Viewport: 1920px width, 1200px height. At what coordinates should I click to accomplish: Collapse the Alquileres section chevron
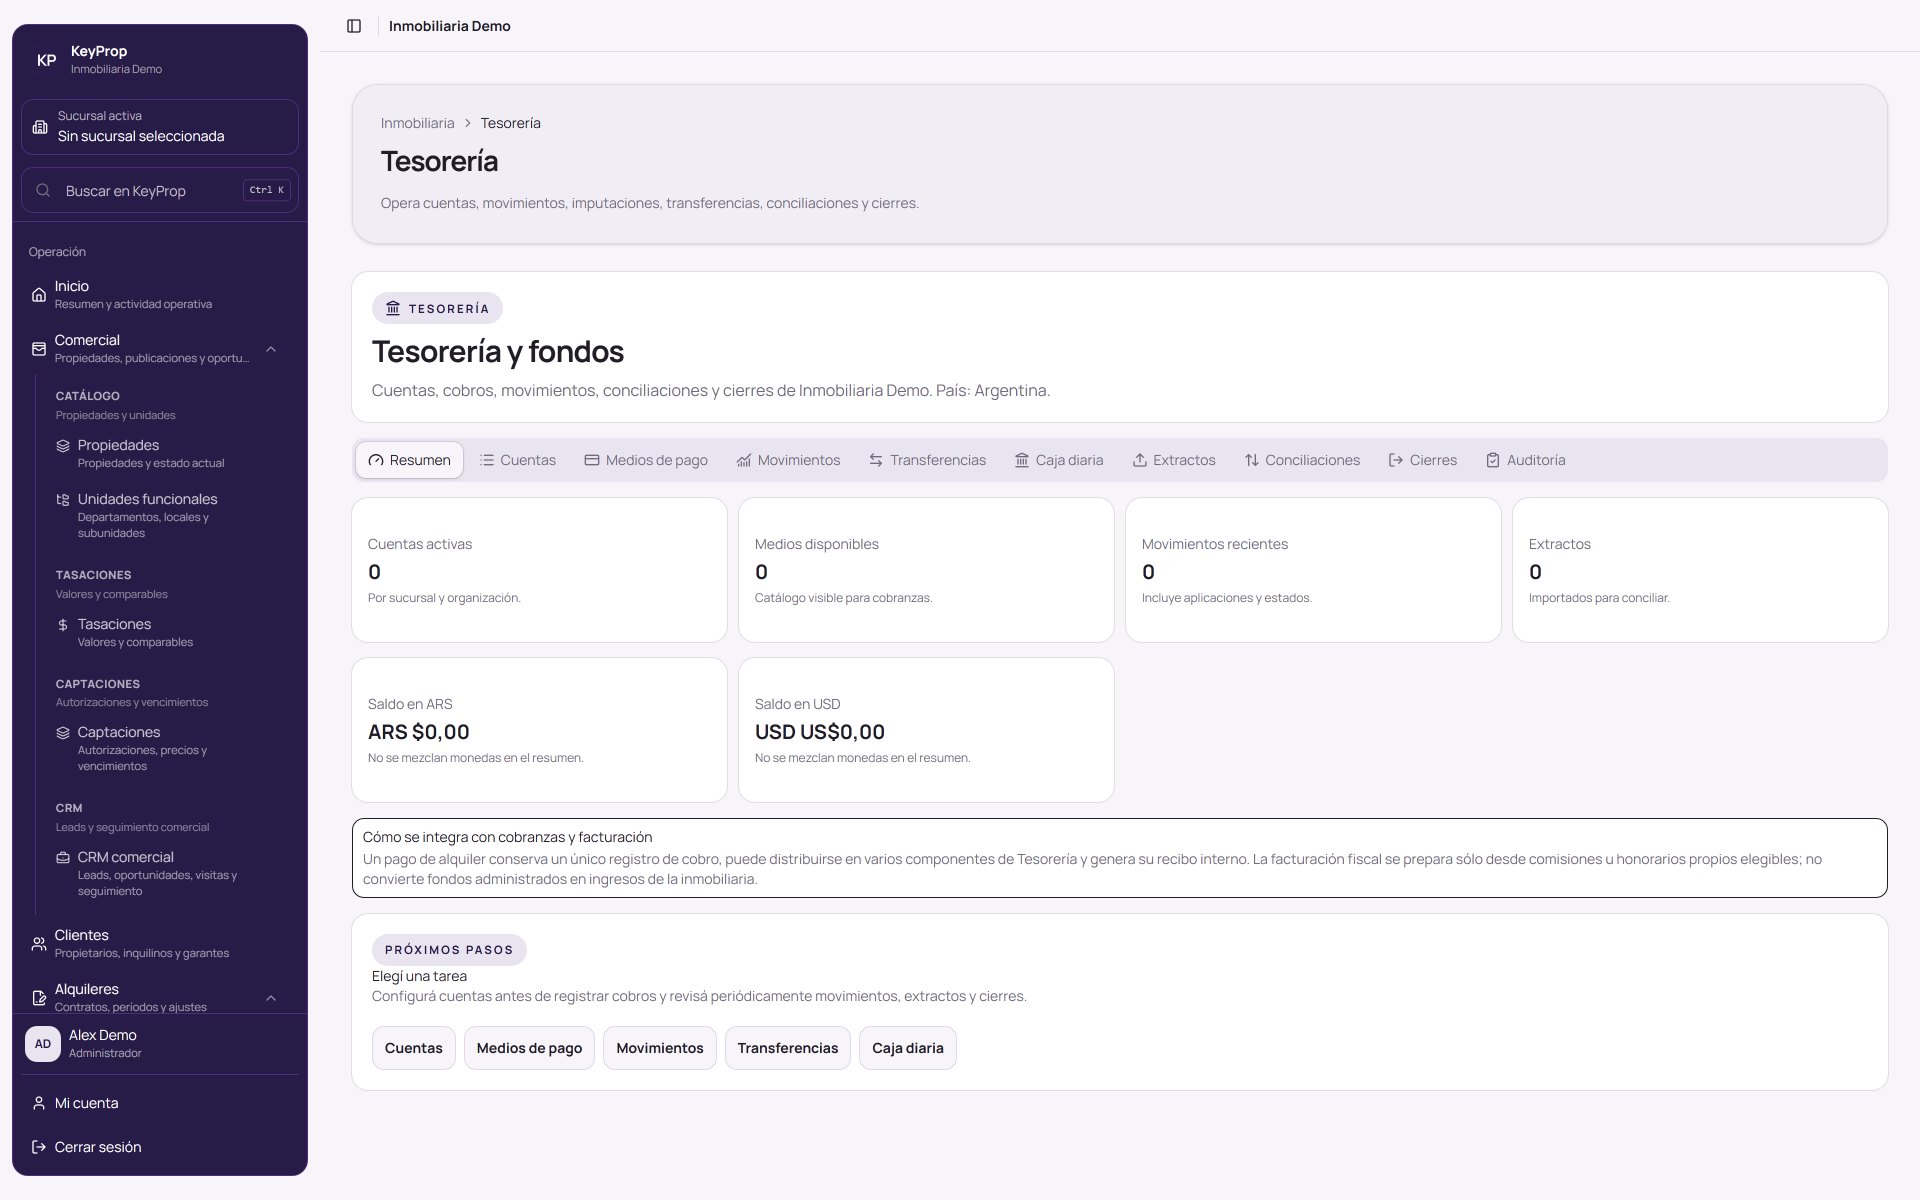click(x=271, y=998)
